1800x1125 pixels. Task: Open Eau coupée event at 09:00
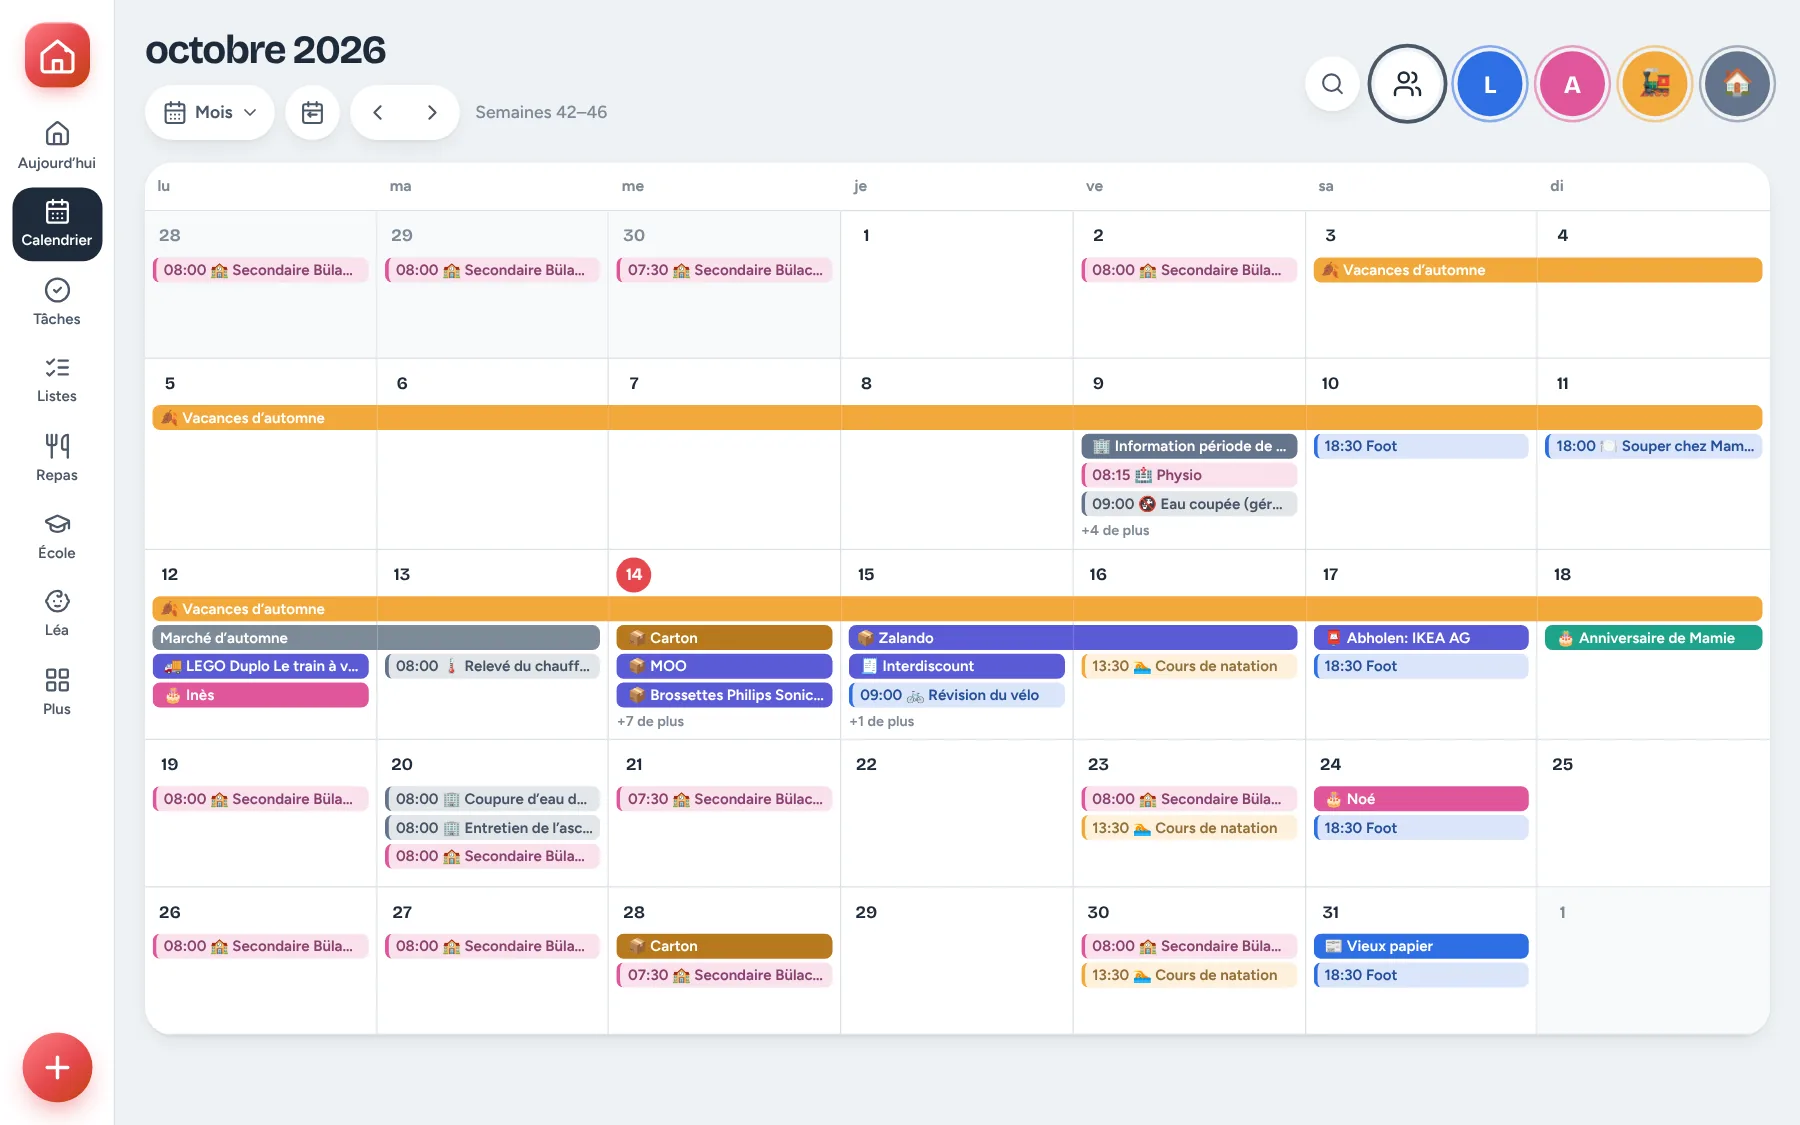pos(1189,504)
